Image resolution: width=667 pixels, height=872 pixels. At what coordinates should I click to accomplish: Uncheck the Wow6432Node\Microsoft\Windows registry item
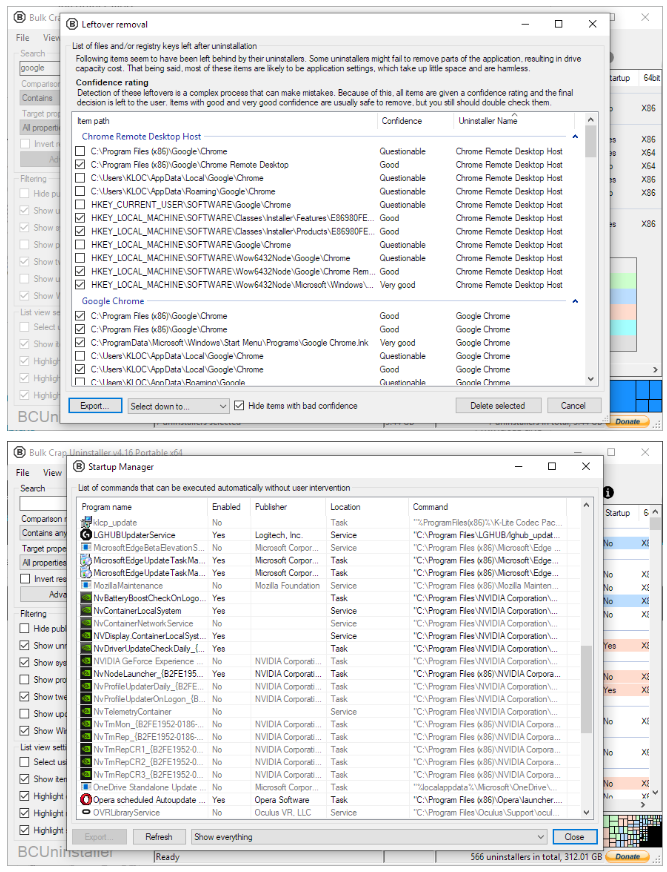[x=80, y=285]
